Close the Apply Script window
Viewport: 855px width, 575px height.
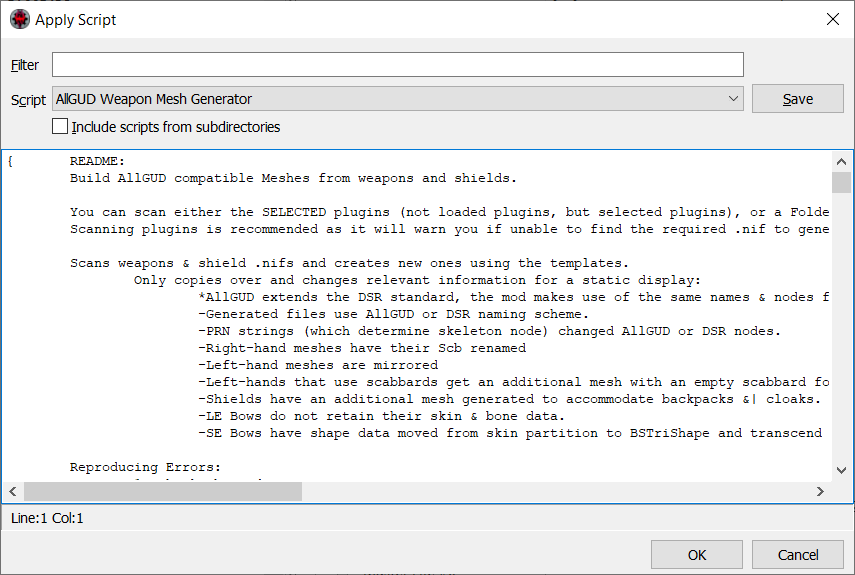[833, 20]
